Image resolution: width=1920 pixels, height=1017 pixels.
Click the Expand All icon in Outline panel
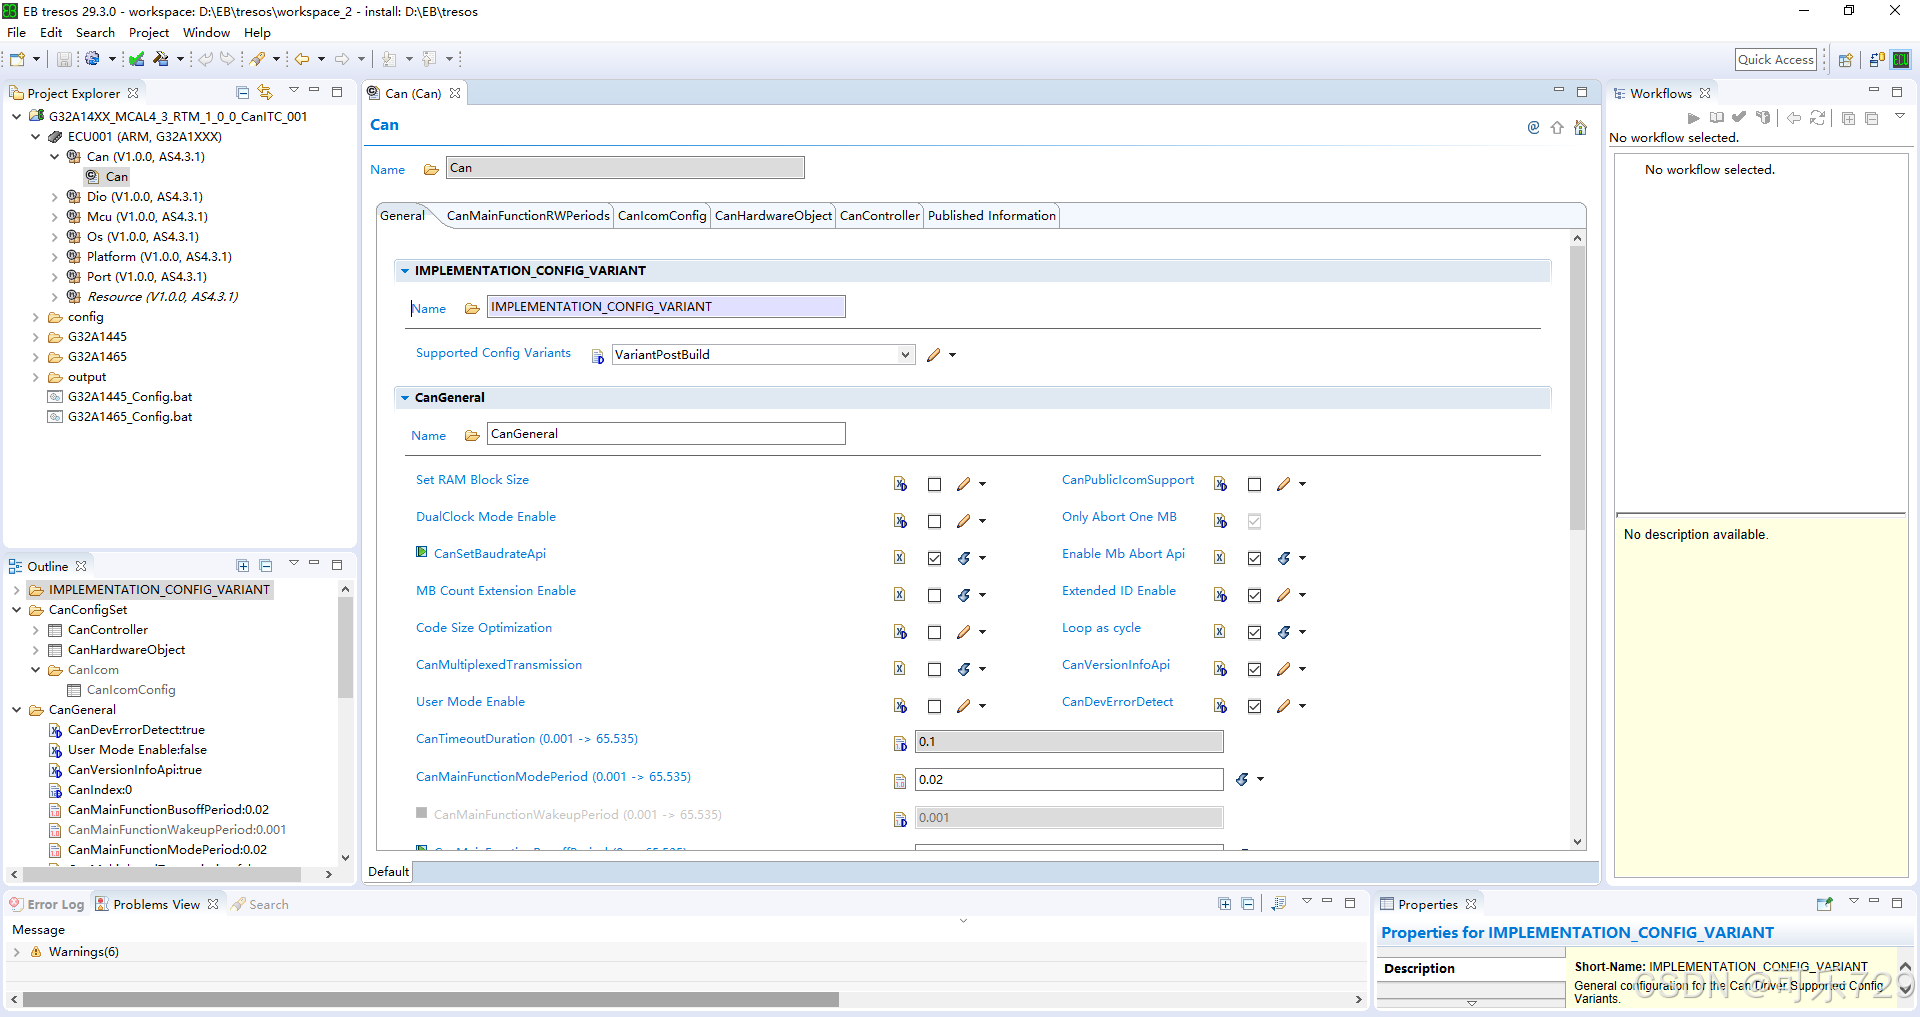click(x=242, y=565)
